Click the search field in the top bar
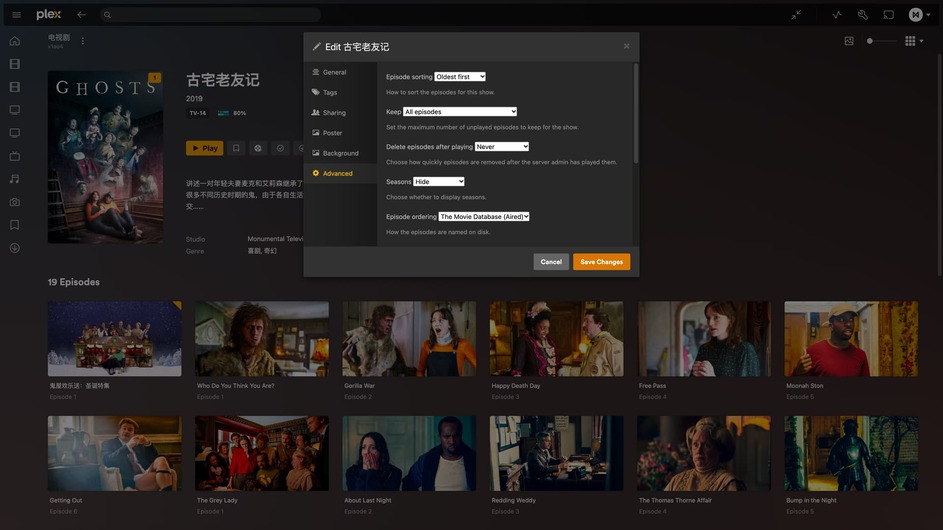The width and height of the screenshot is (943, 530). [210, 14]
